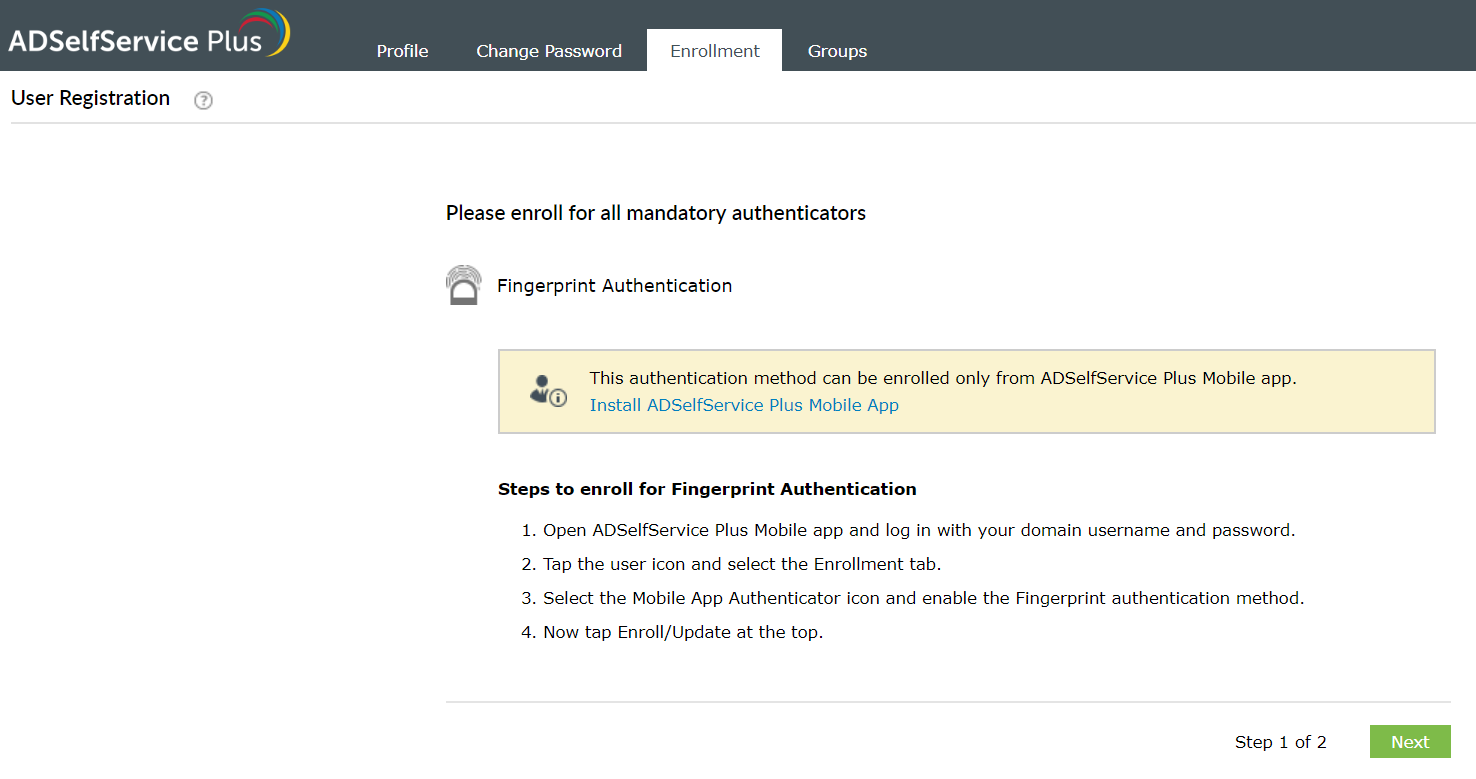1476x779 pixels.
Task: Select the Enrollment tab
Action: pyautogui.click(x=714, y=50)
